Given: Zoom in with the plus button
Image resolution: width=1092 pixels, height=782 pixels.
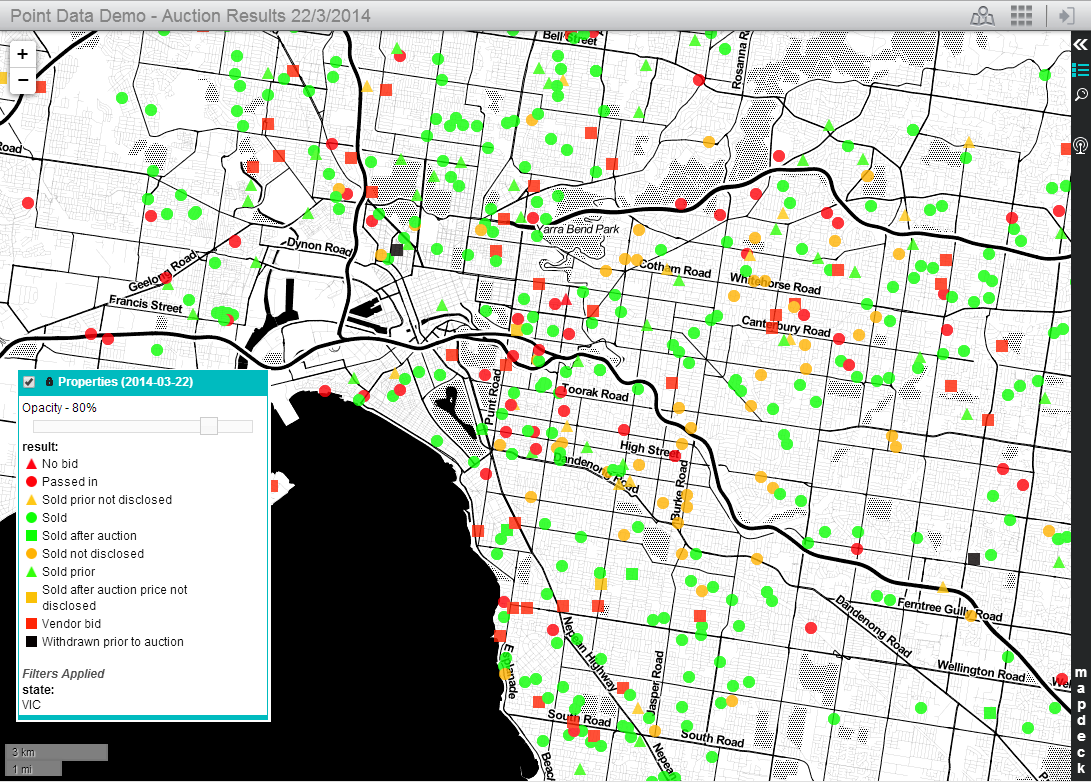Looking at the screenshot, I should [x=22, y=52].
